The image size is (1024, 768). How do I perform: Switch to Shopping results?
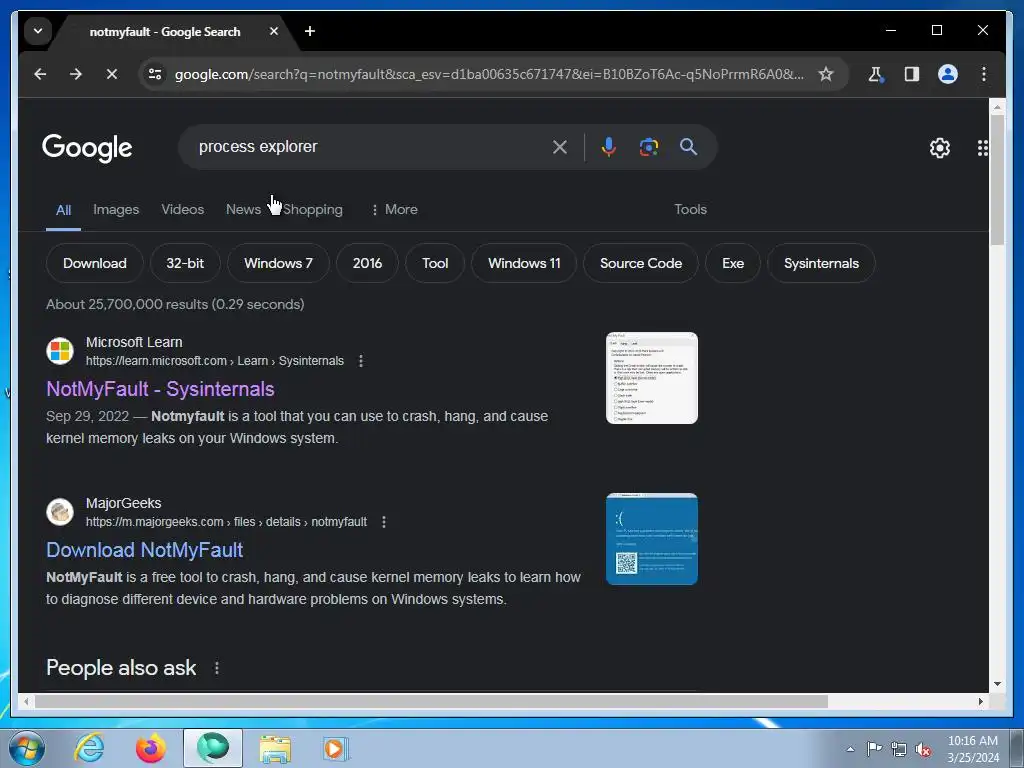pos(313,210)
